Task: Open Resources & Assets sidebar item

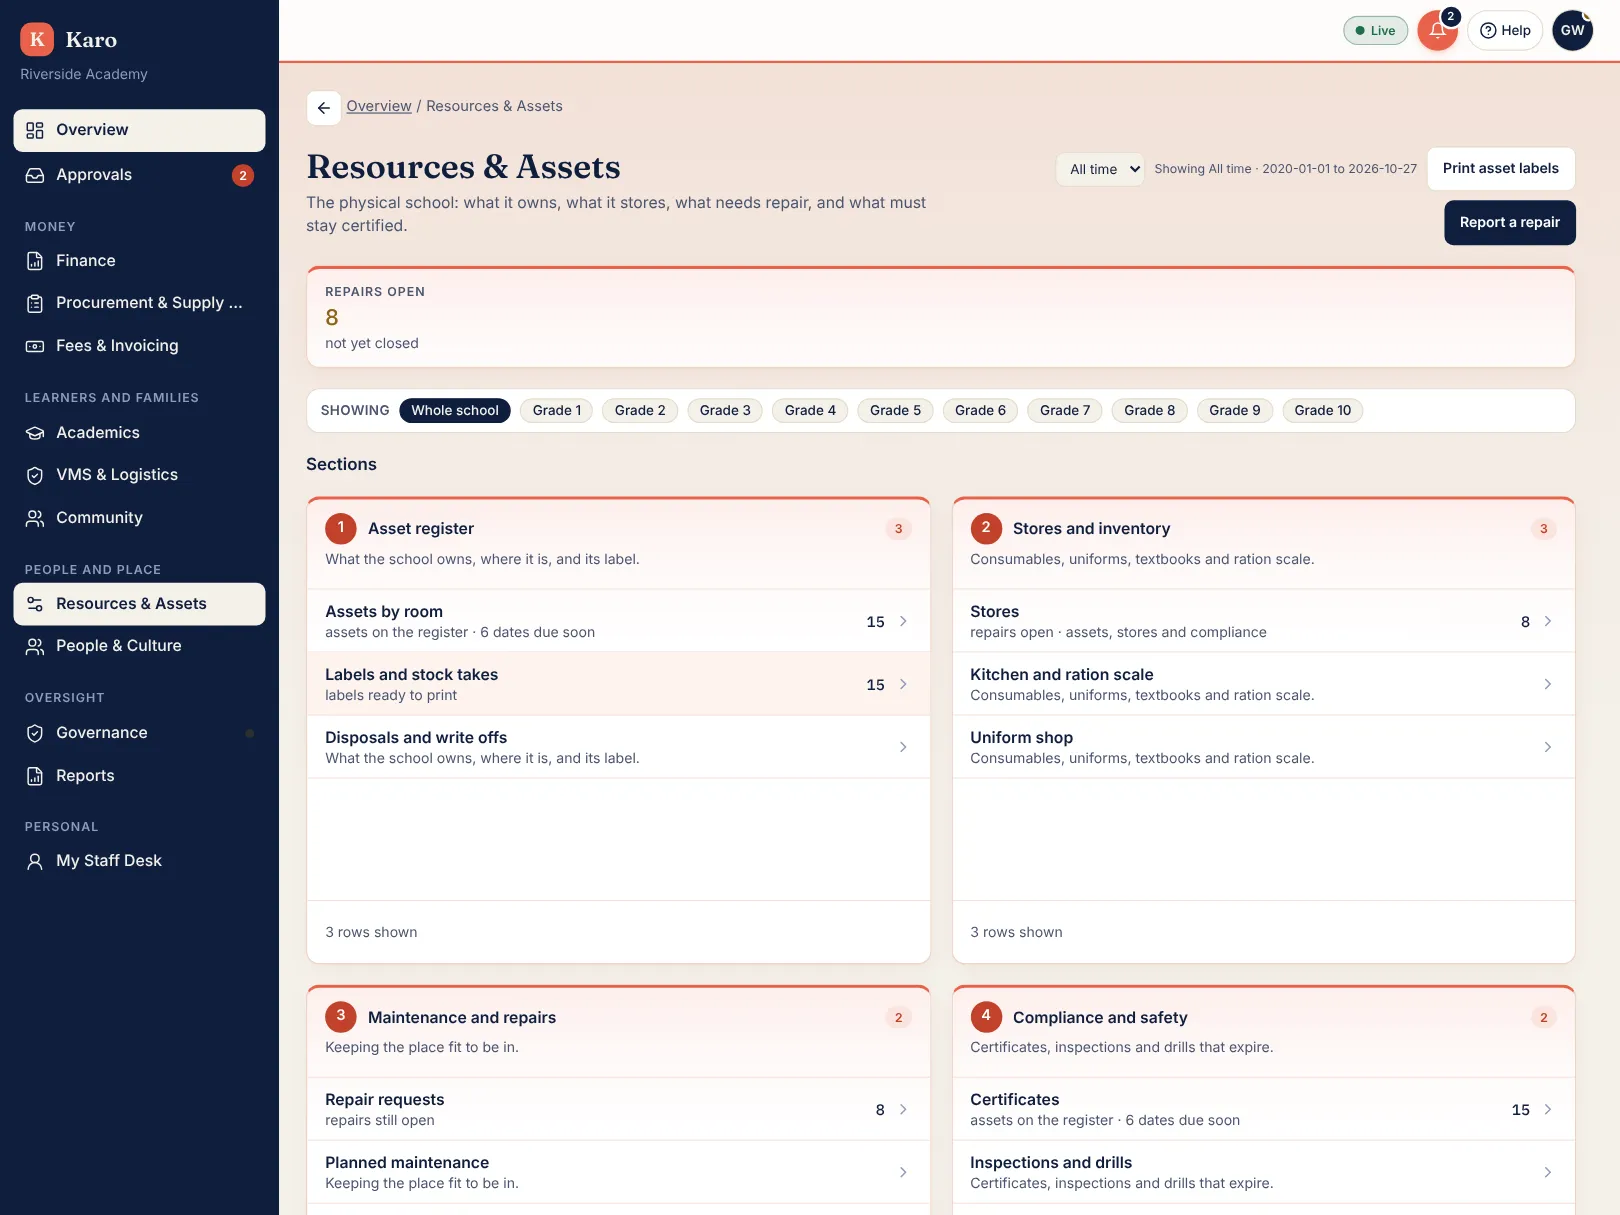Action: 139,604
